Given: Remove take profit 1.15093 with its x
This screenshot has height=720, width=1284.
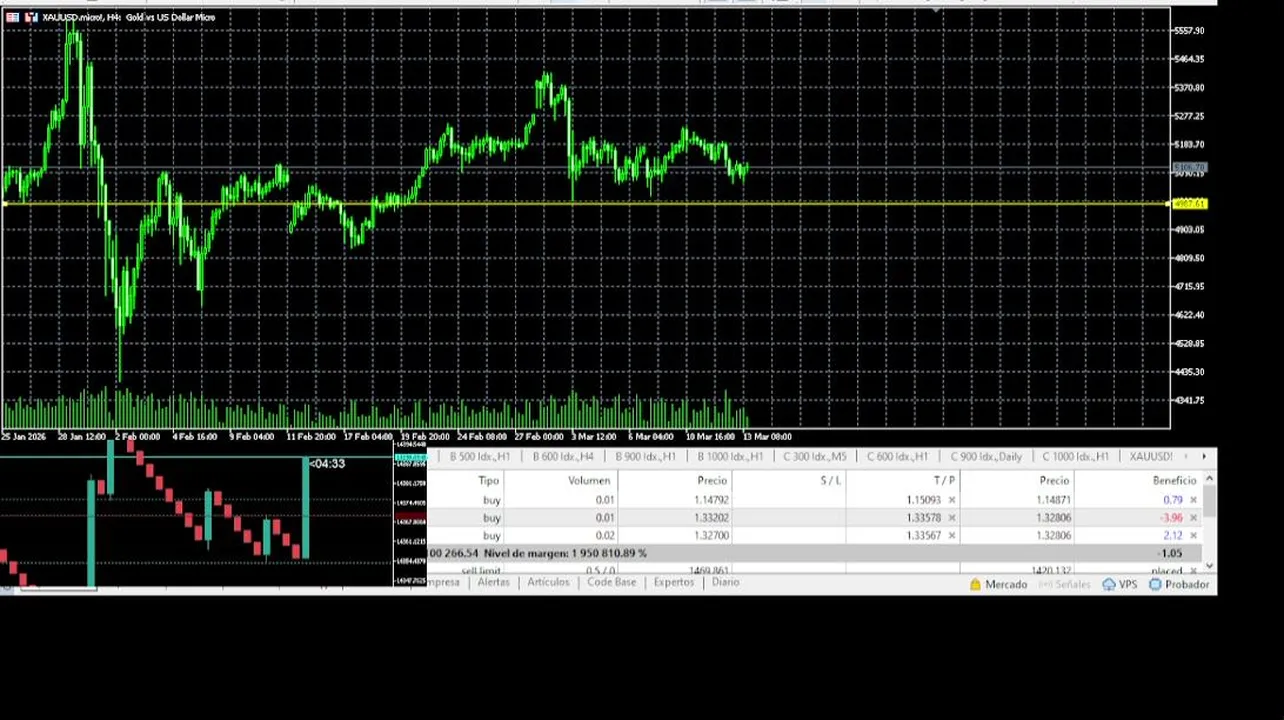Looking at the screenshot, I should click(x=952, y=500).
